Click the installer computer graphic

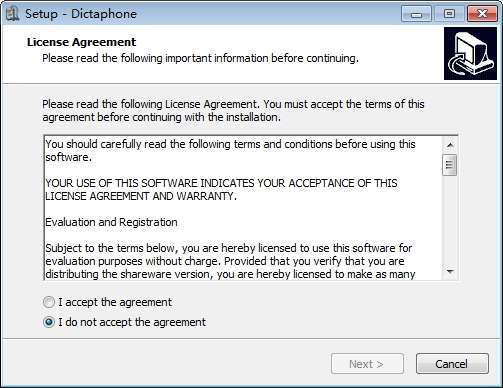click(470, 54)
